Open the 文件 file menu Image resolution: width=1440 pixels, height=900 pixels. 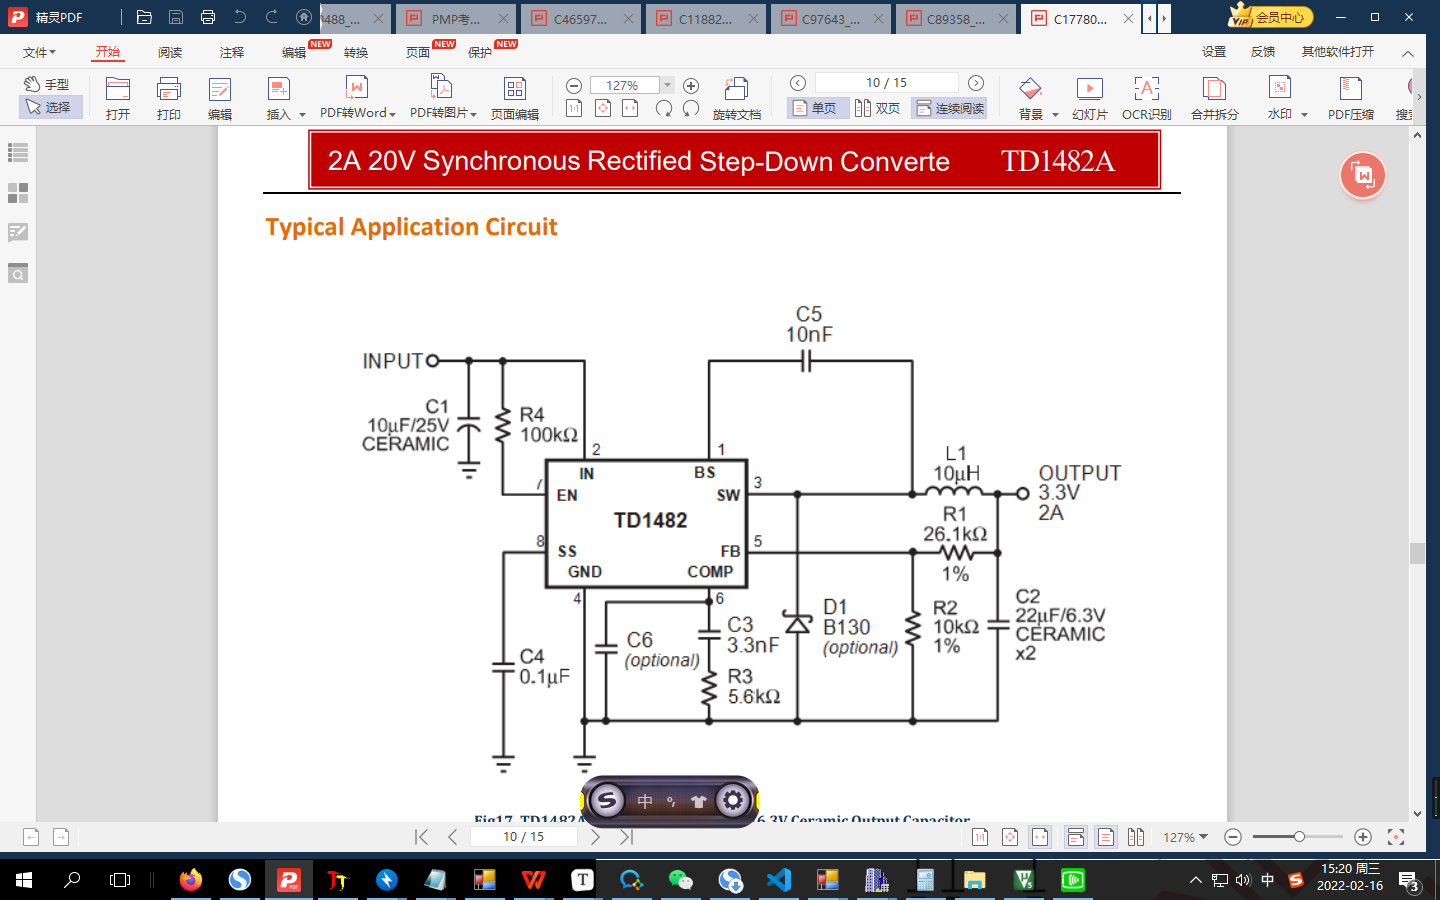pos(39,52)
